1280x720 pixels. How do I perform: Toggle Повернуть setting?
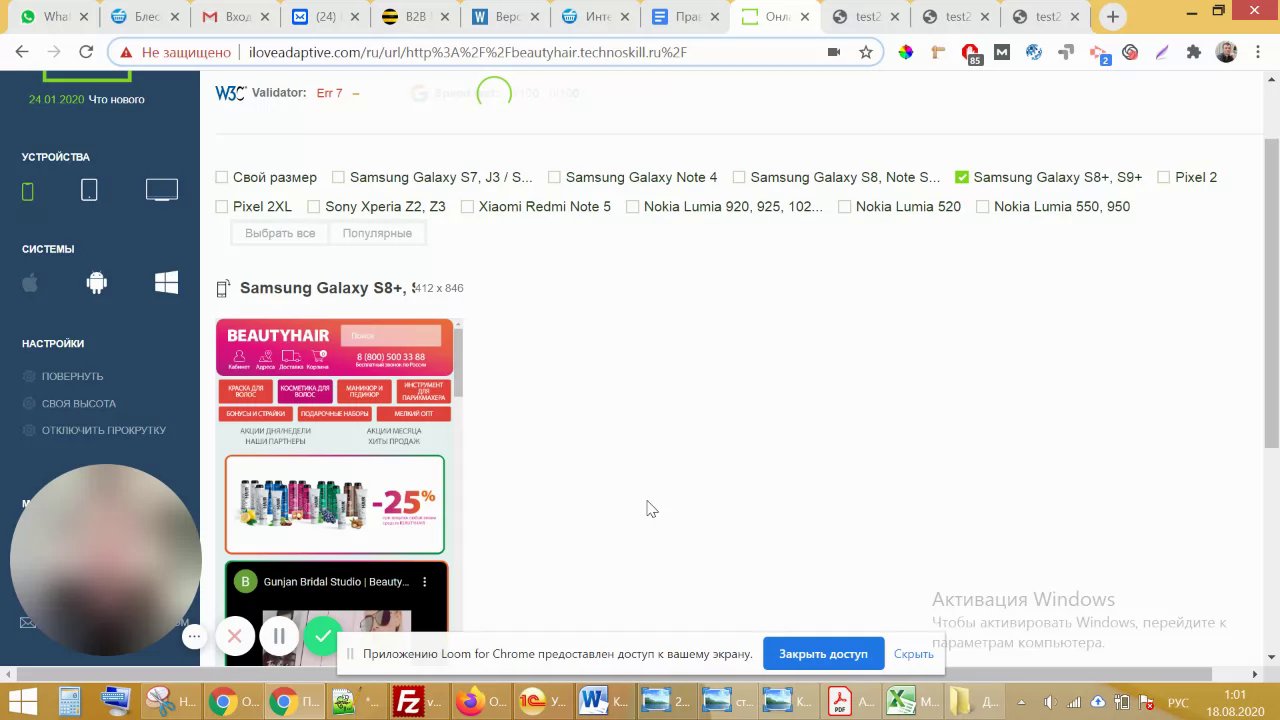point(64,376)
